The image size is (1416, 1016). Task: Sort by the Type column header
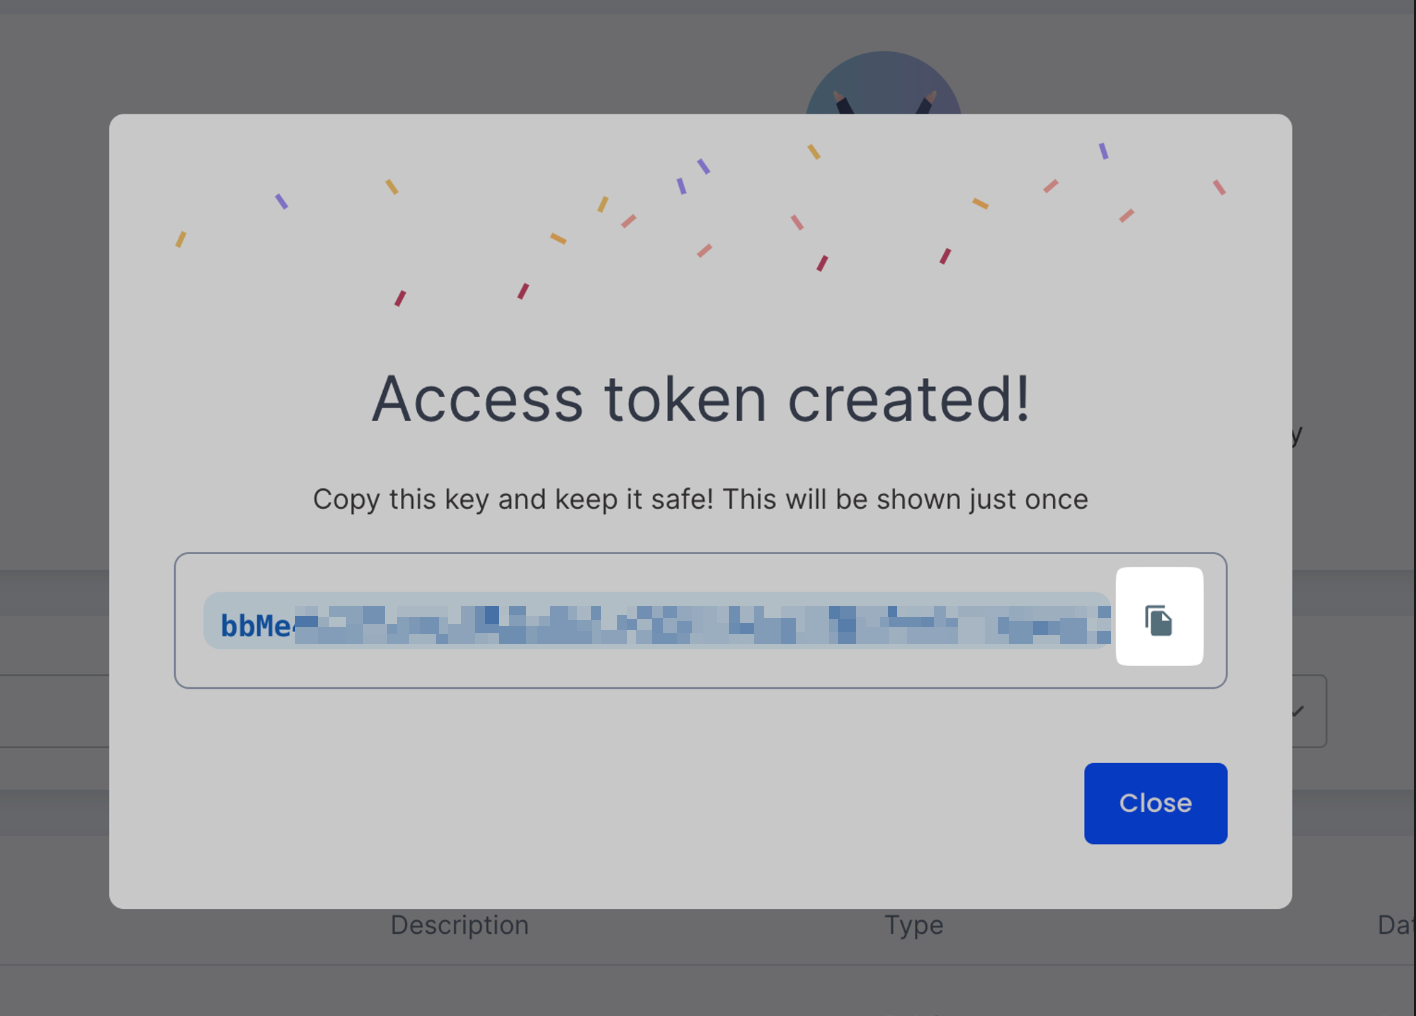tap(913, 925)
